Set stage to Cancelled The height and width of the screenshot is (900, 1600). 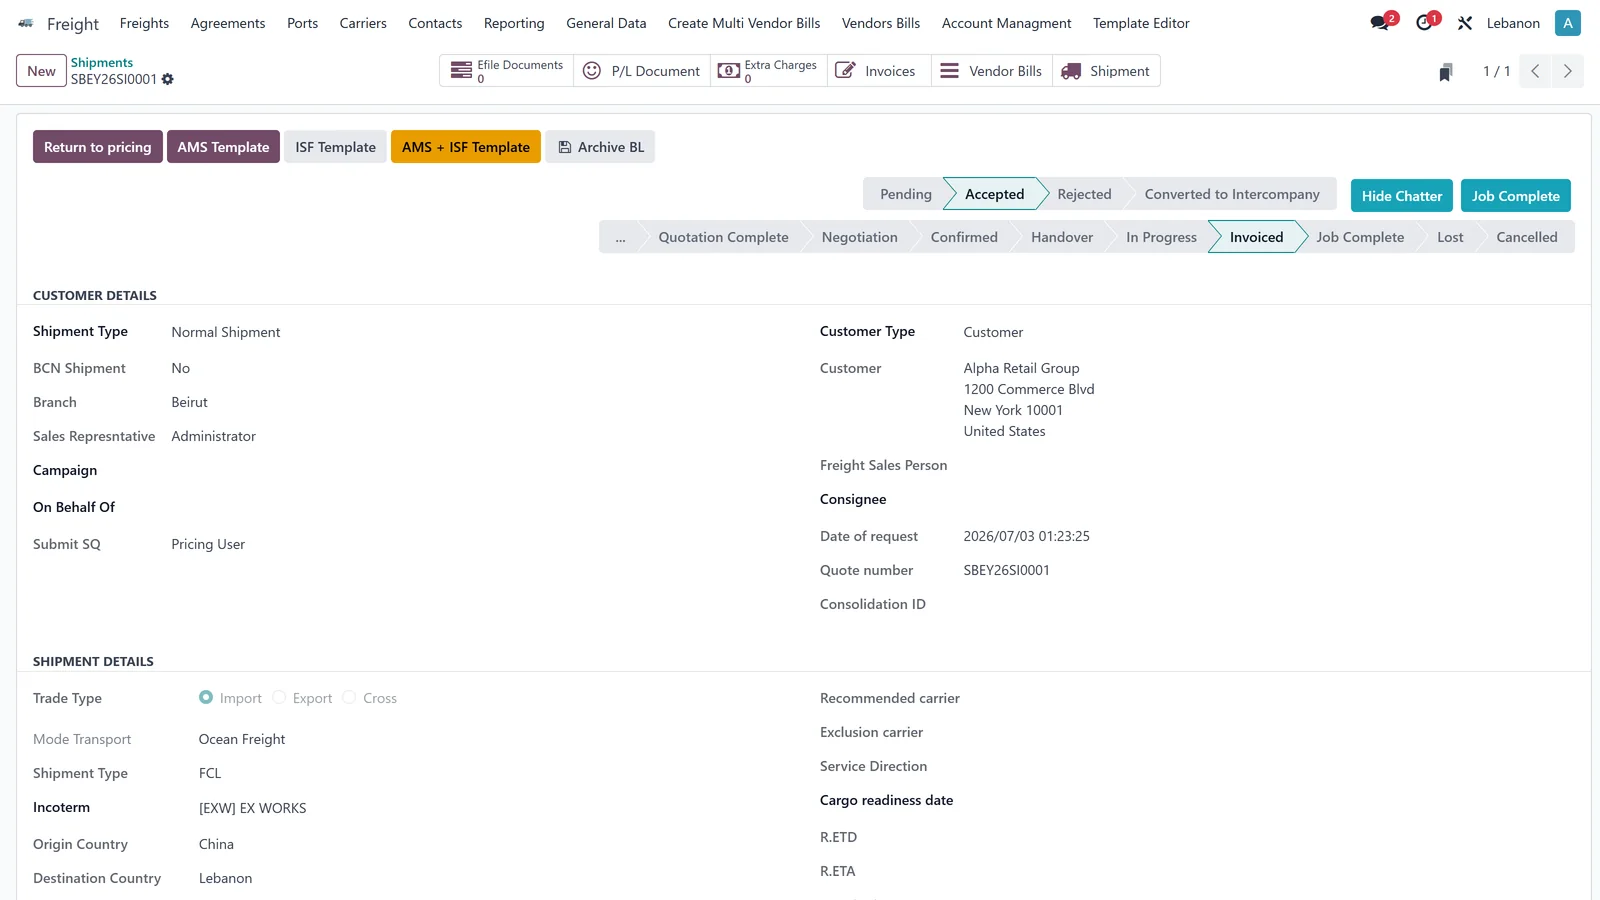point(1527,237)
